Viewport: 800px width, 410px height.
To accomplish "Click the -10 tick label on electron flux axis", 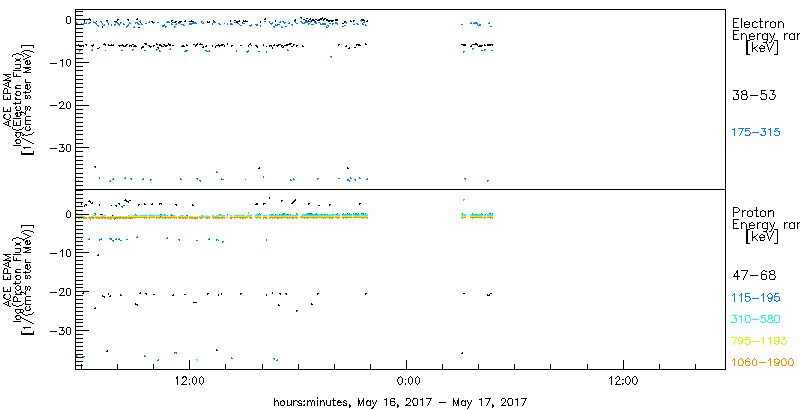I will [x=63, y=62].
